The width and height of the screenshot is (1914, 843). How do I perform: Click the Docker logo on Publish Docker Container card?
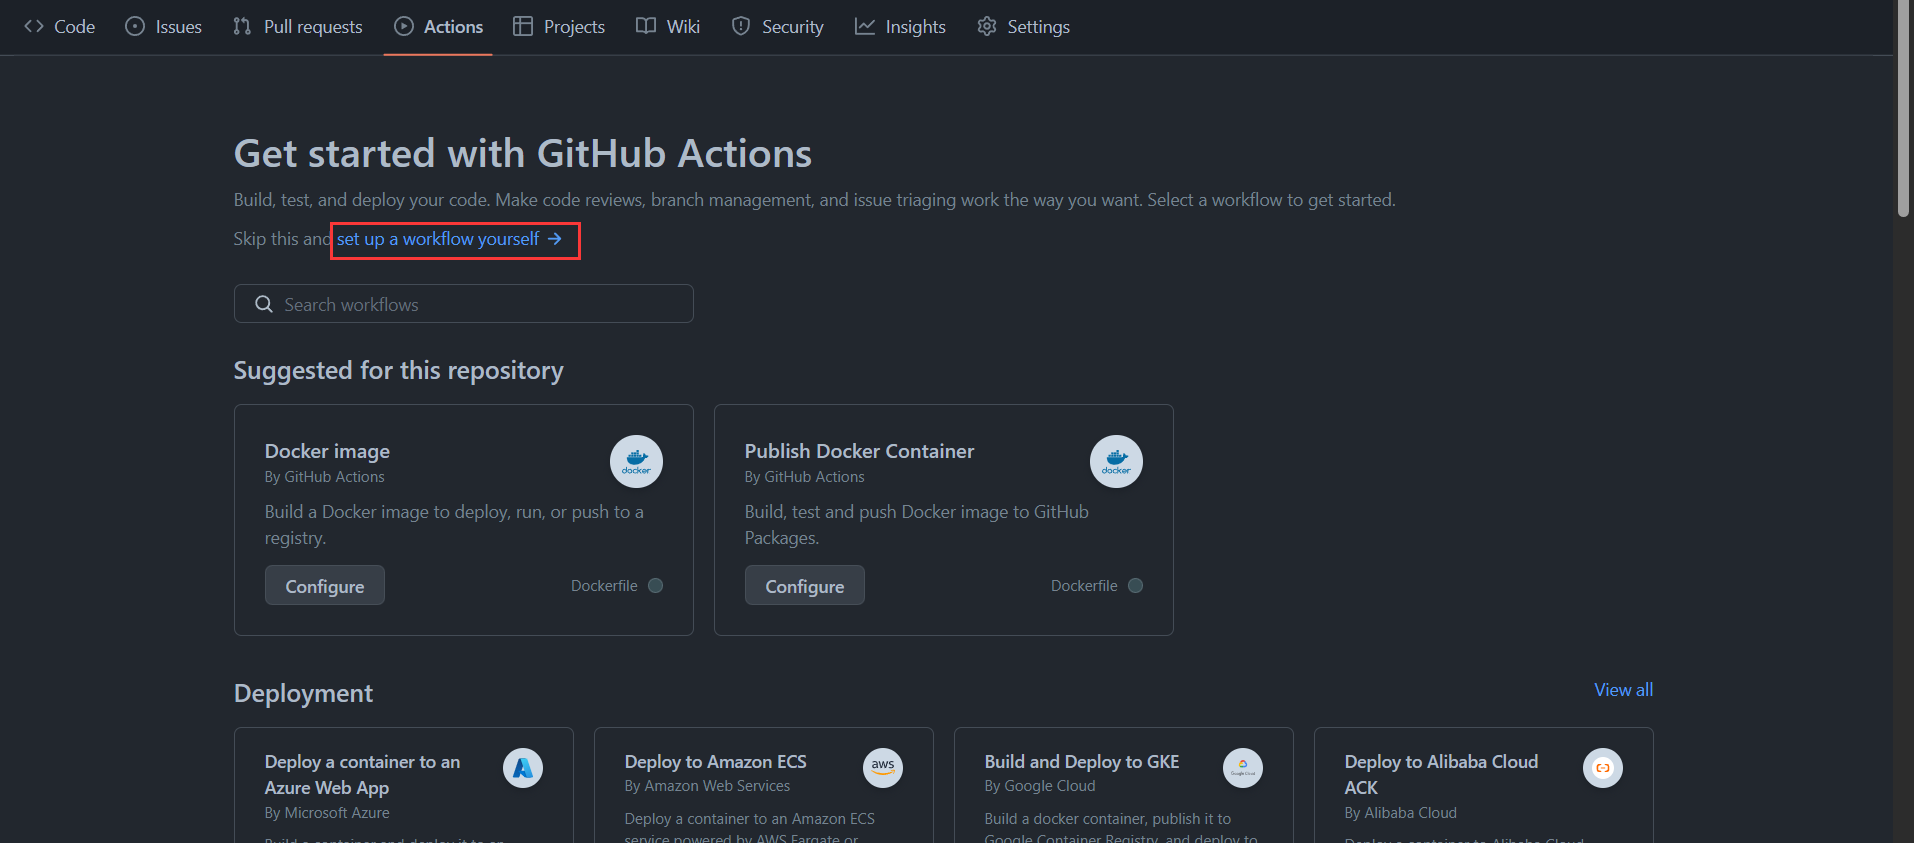click(1116, 462)
